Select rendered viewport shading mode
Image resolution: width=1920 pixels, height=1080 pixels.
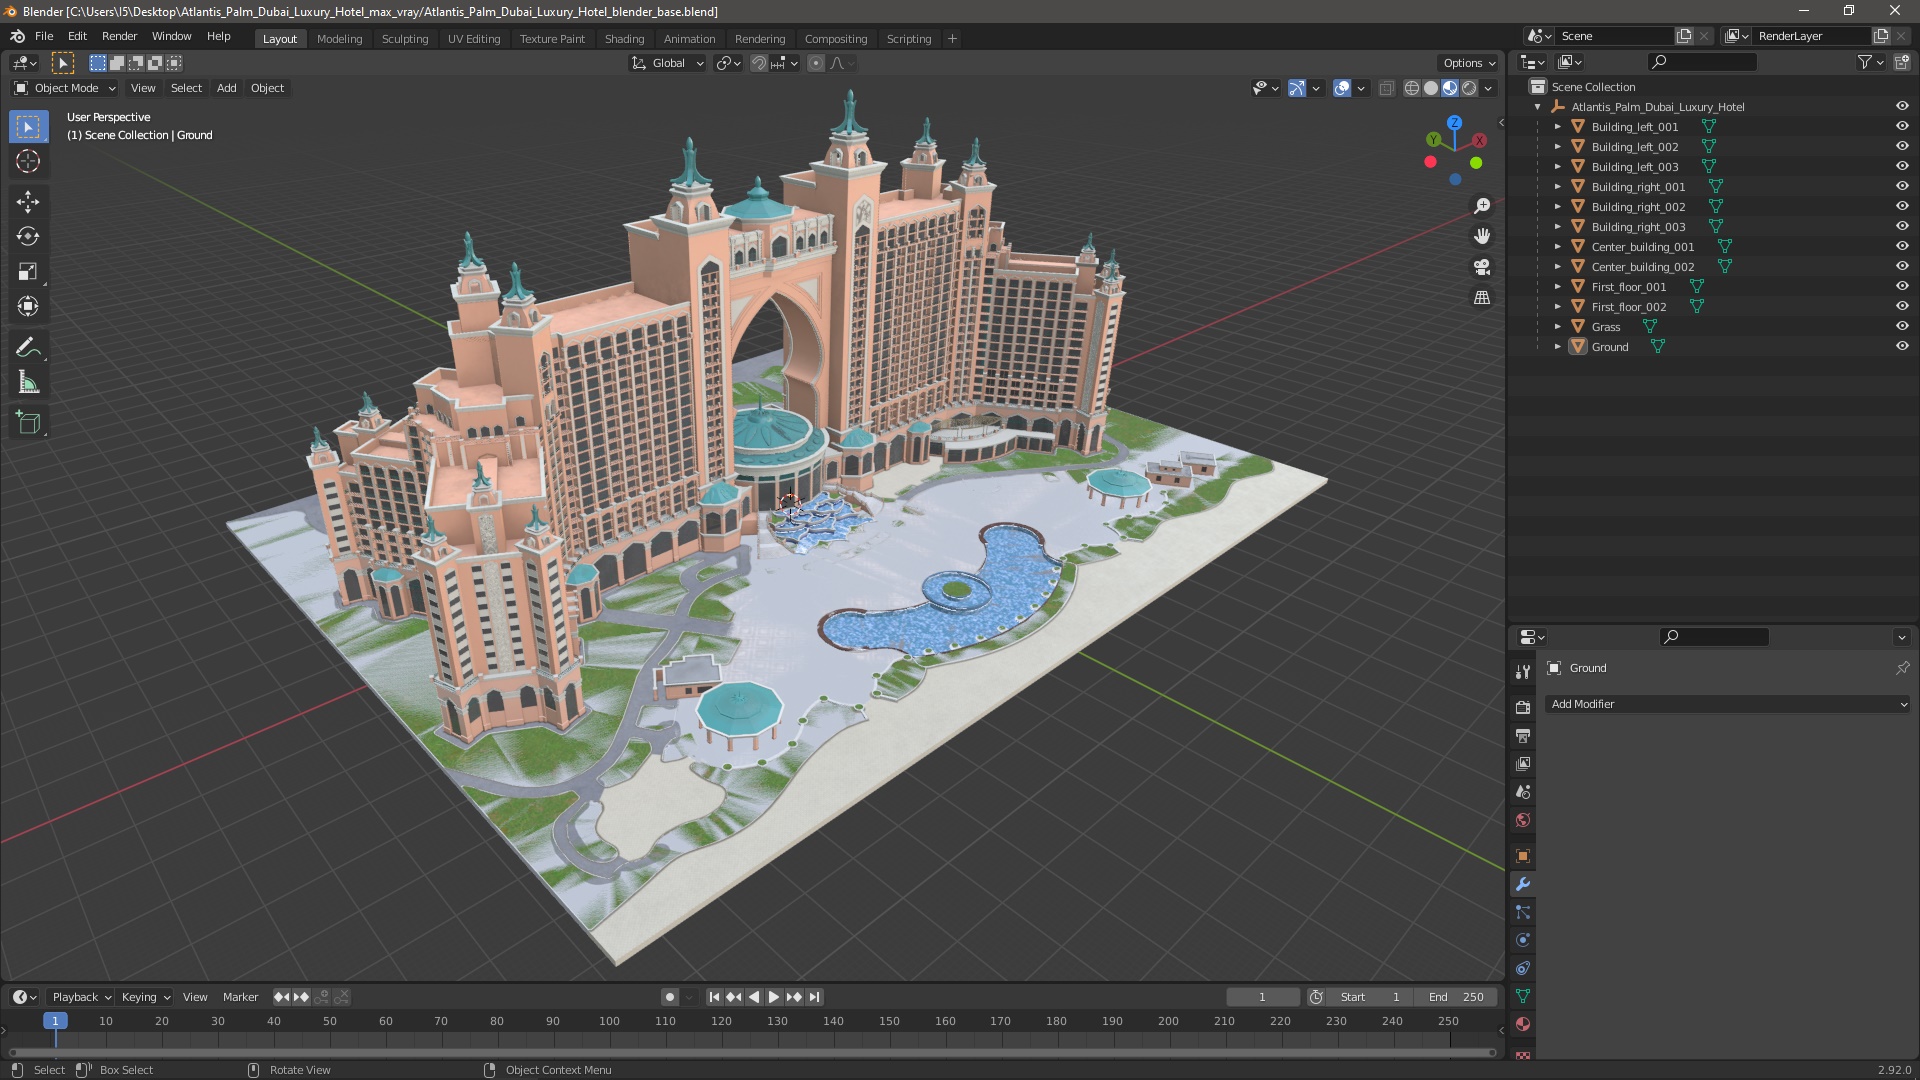[x=1469, y=89]
